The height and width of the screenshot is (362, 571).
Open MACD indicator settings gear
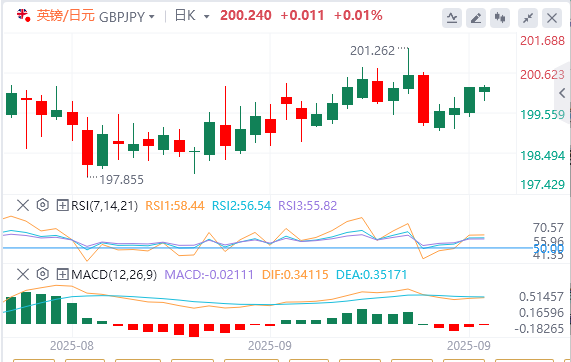[43, 274]
